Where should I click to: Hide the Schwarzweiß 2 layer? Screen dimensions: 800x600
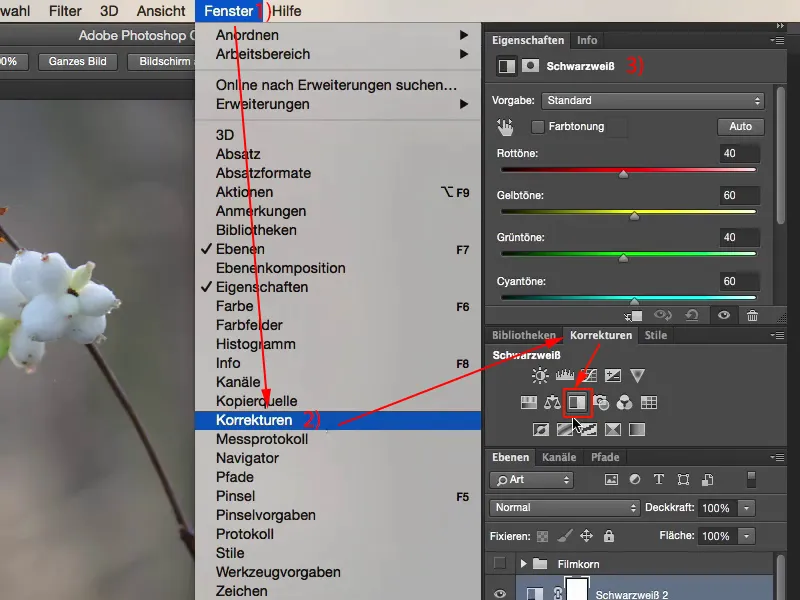tap(500, 593)
